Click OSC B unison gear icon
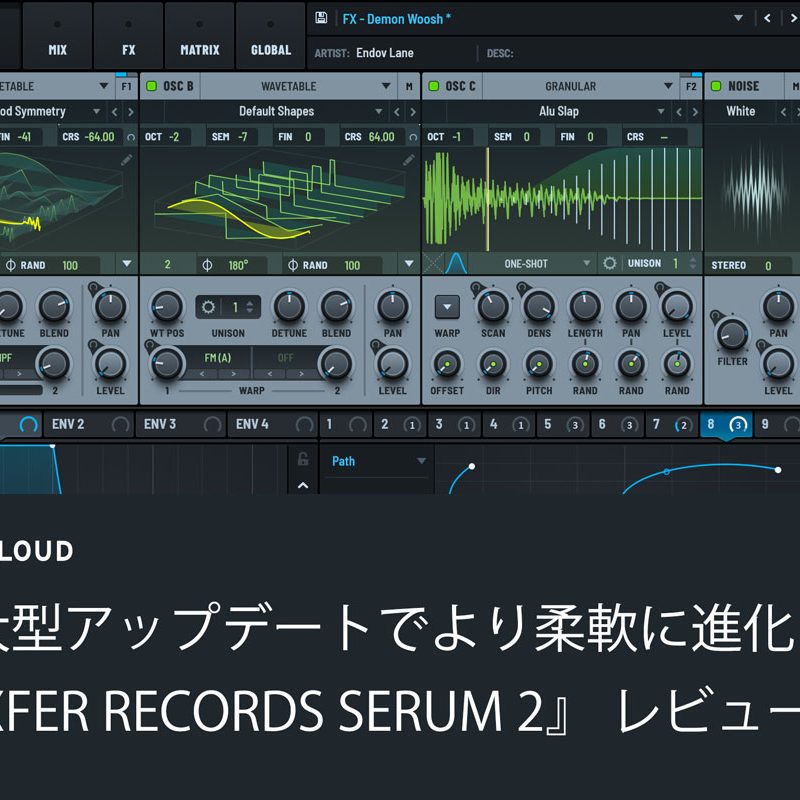Image resolution: width=800 pixels, height=800 pixels. 208,307
